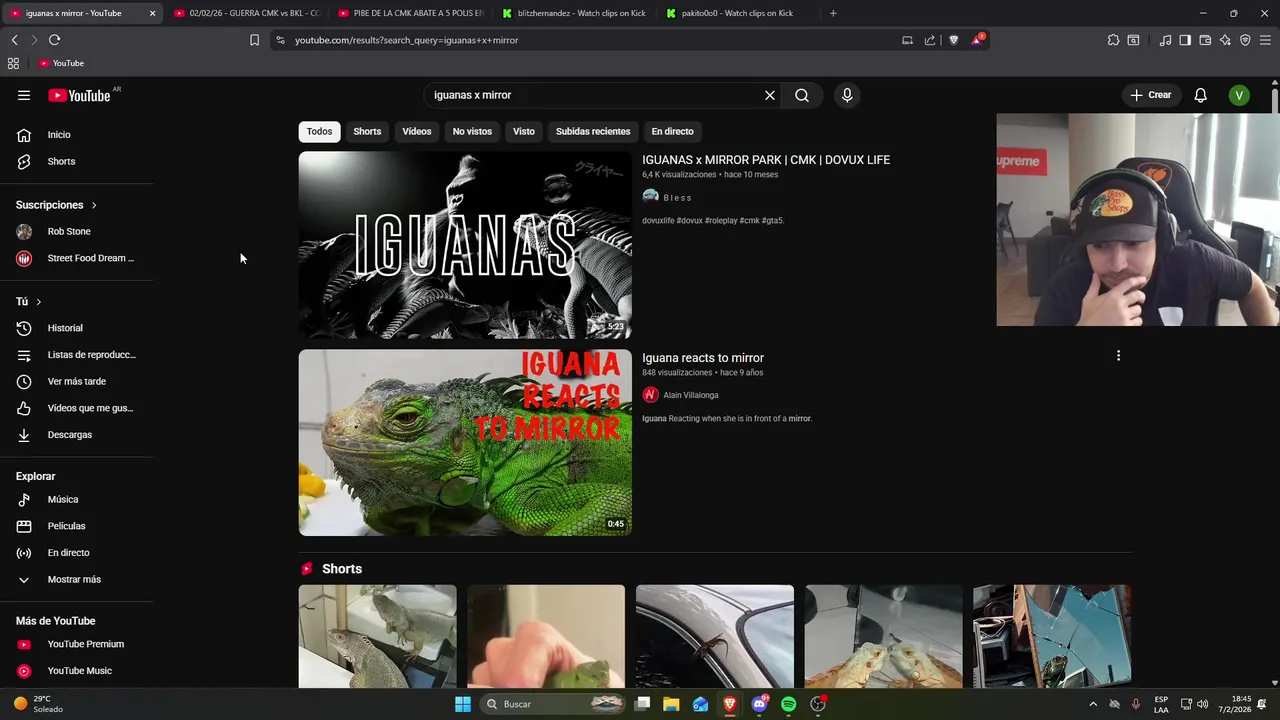Open options menu for Iguana reacts to mirror
The height and width of the screenshot is (720, 1280).
[x=1118, y=355]
